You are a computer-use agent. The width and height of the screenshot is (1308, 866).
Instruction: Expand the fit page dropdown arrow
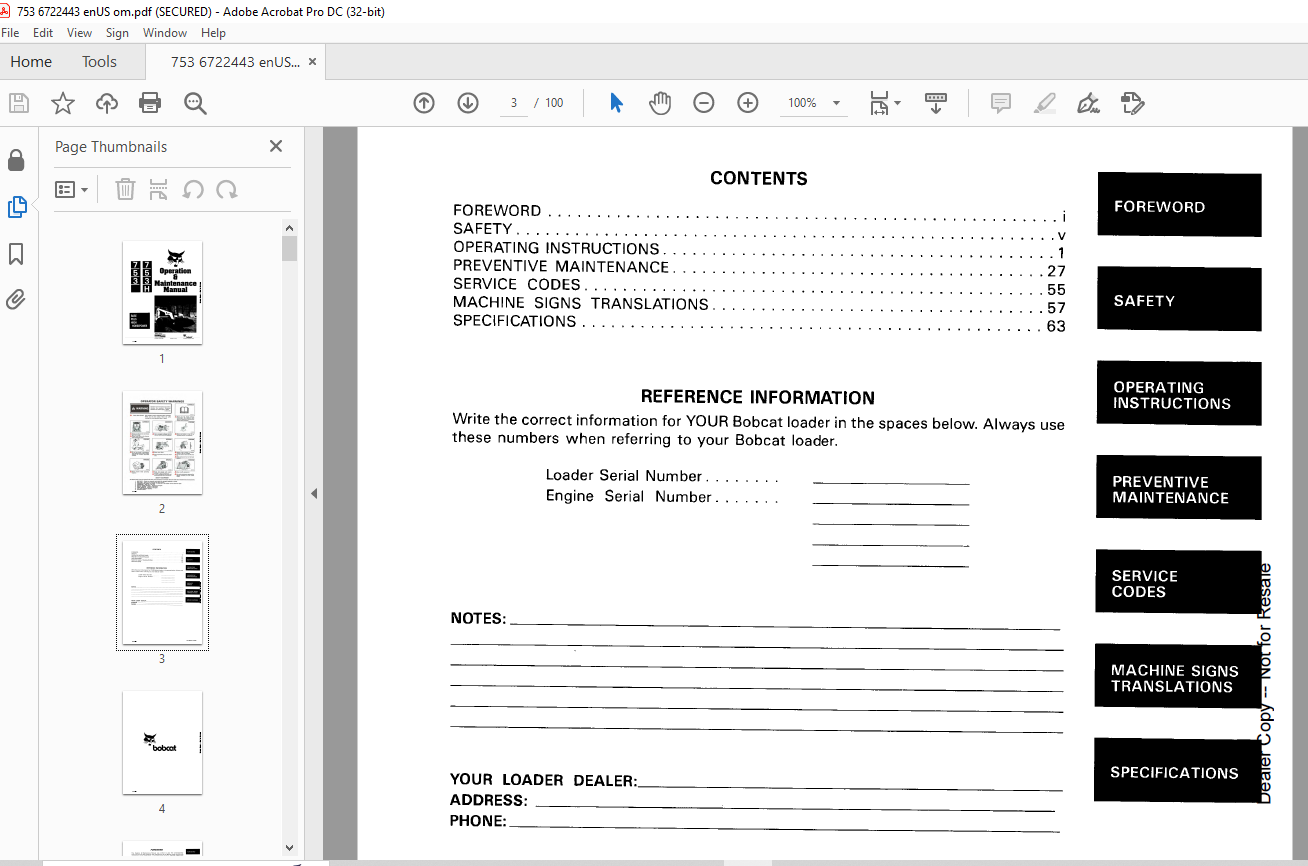[x=897, y=103]
